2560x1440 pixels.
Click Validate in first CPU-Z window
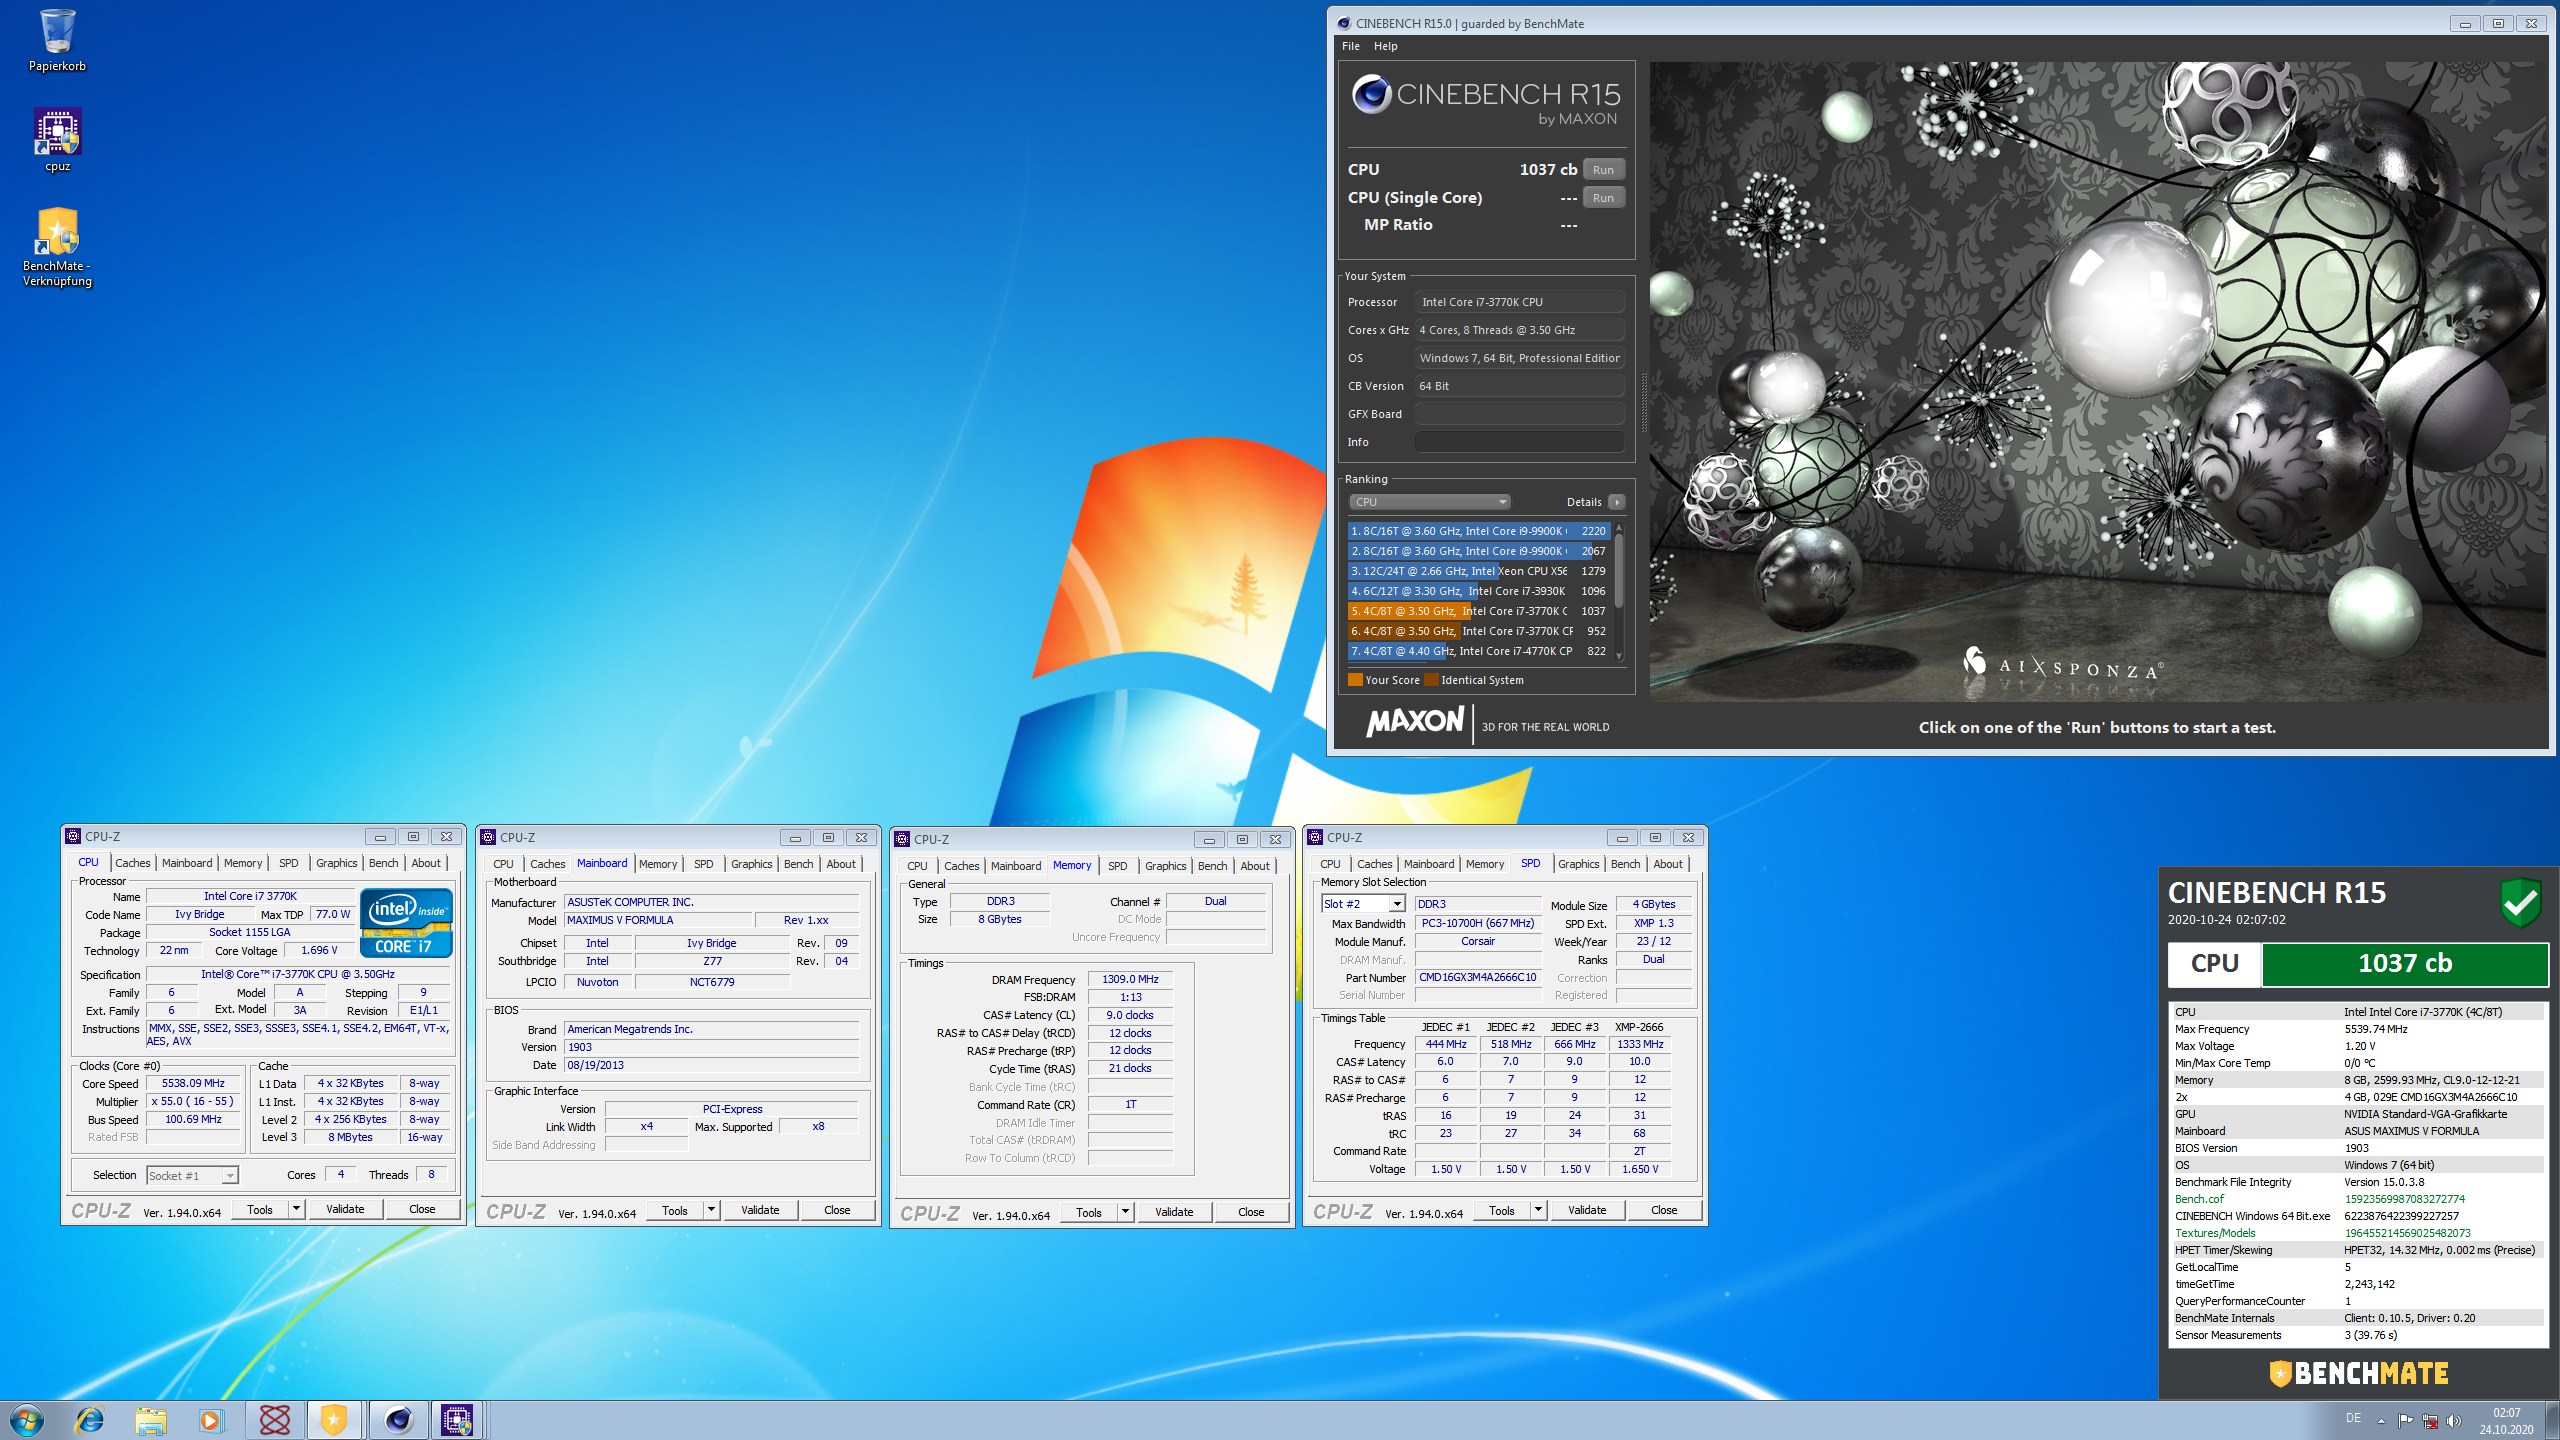pyautogui.click(x=345, y=1209)
